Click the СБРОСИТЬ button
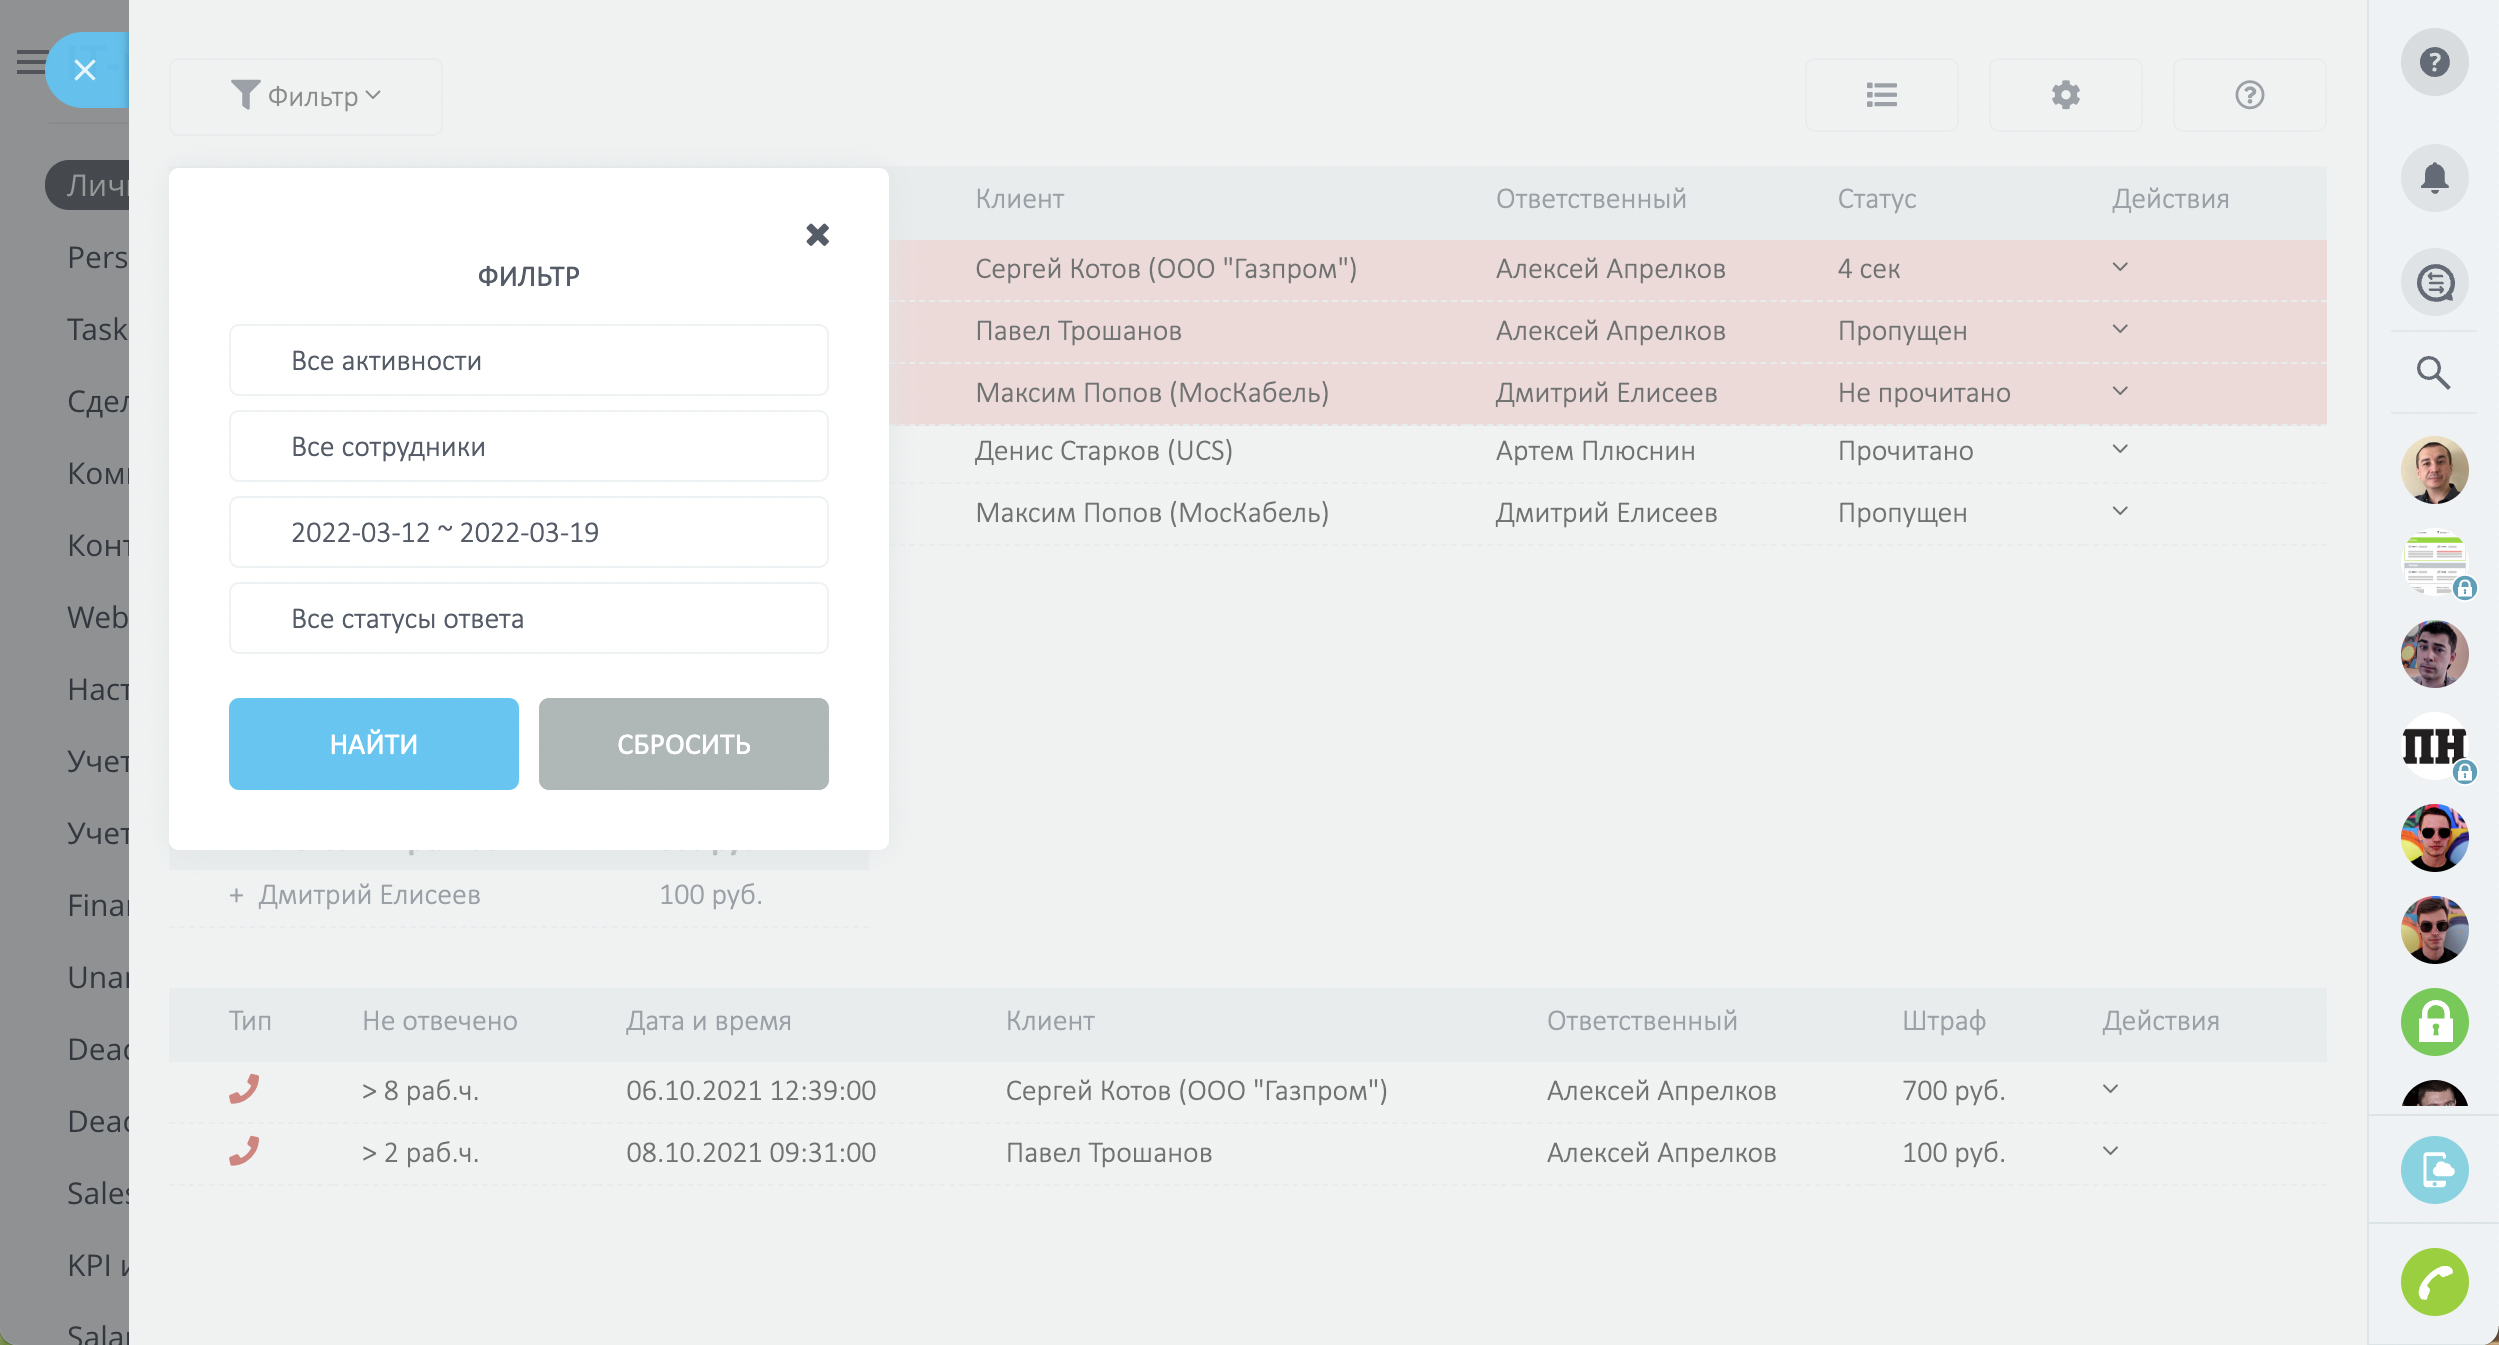 pos(683,744)
